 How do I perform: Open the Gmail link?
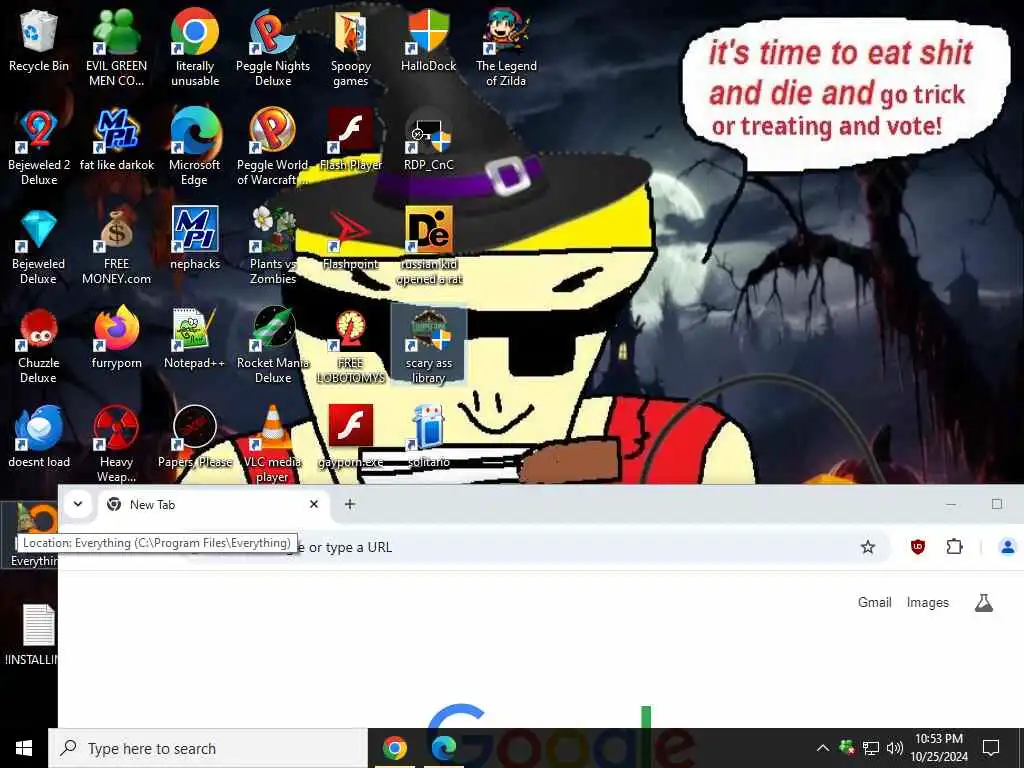tap(874, 602)
